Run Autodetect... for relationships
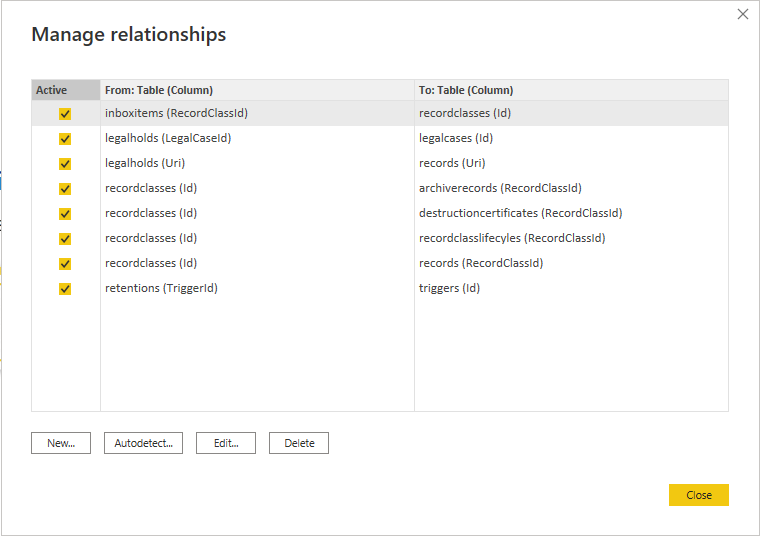 tap(143, 443)
